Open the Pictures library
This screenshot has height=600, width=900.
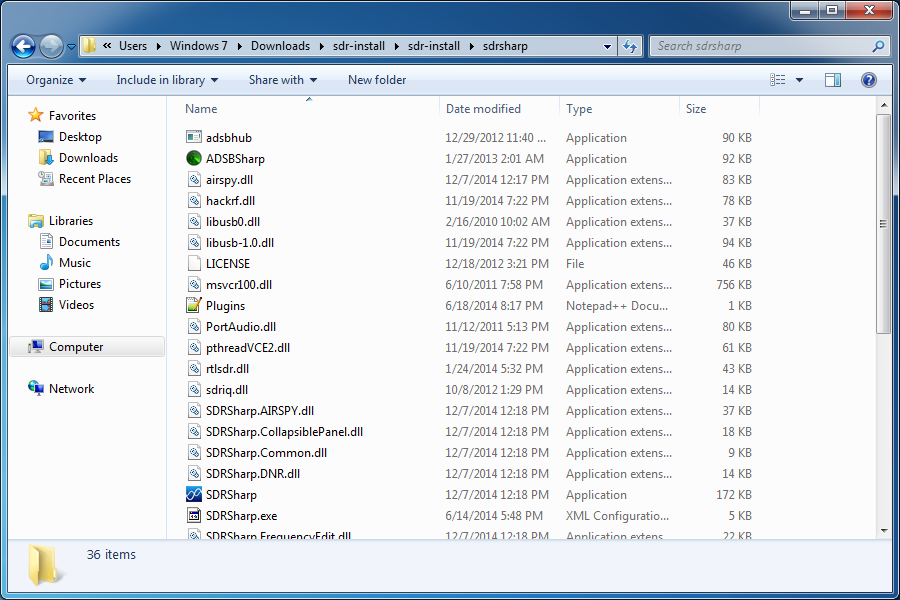pyautogui.click(x=80, y=284)
